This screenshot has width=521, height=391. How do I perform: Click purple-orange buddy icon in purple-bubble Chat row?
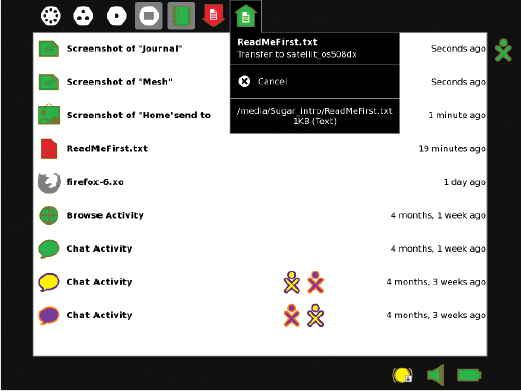292,315
